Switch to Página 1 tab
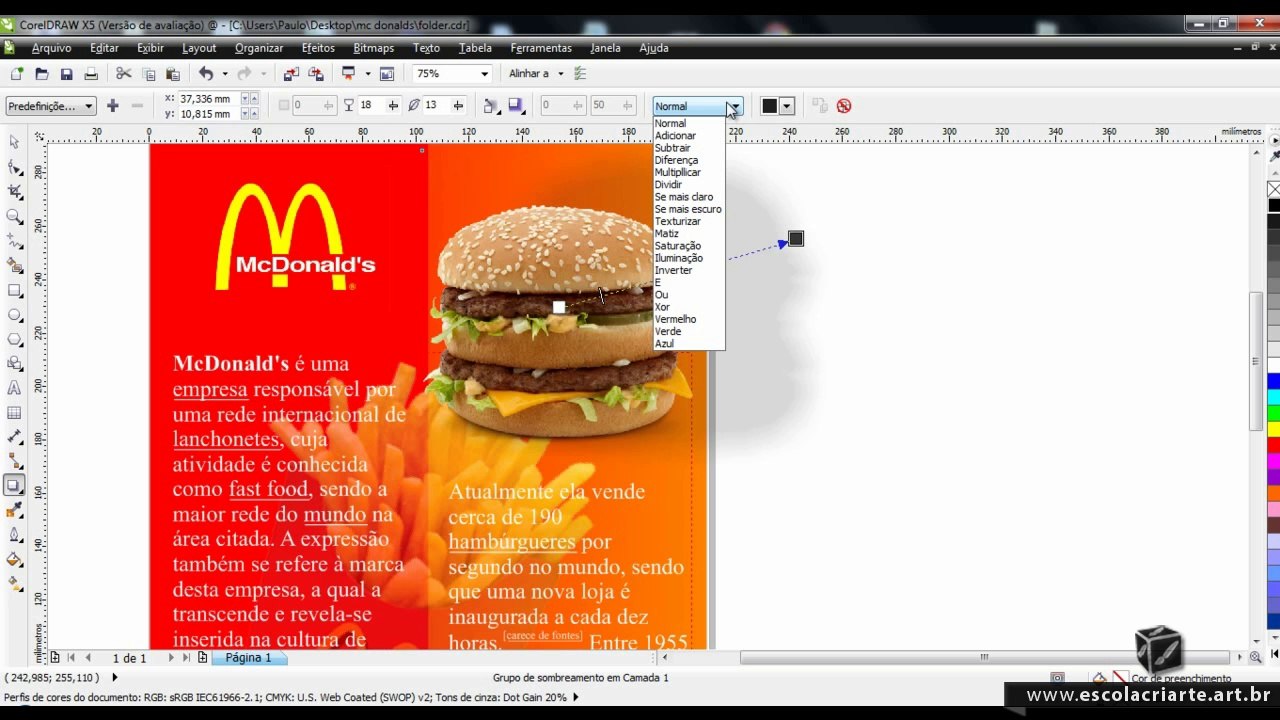This screenshot has width=1280, height=720. click(x=248, y=658)
